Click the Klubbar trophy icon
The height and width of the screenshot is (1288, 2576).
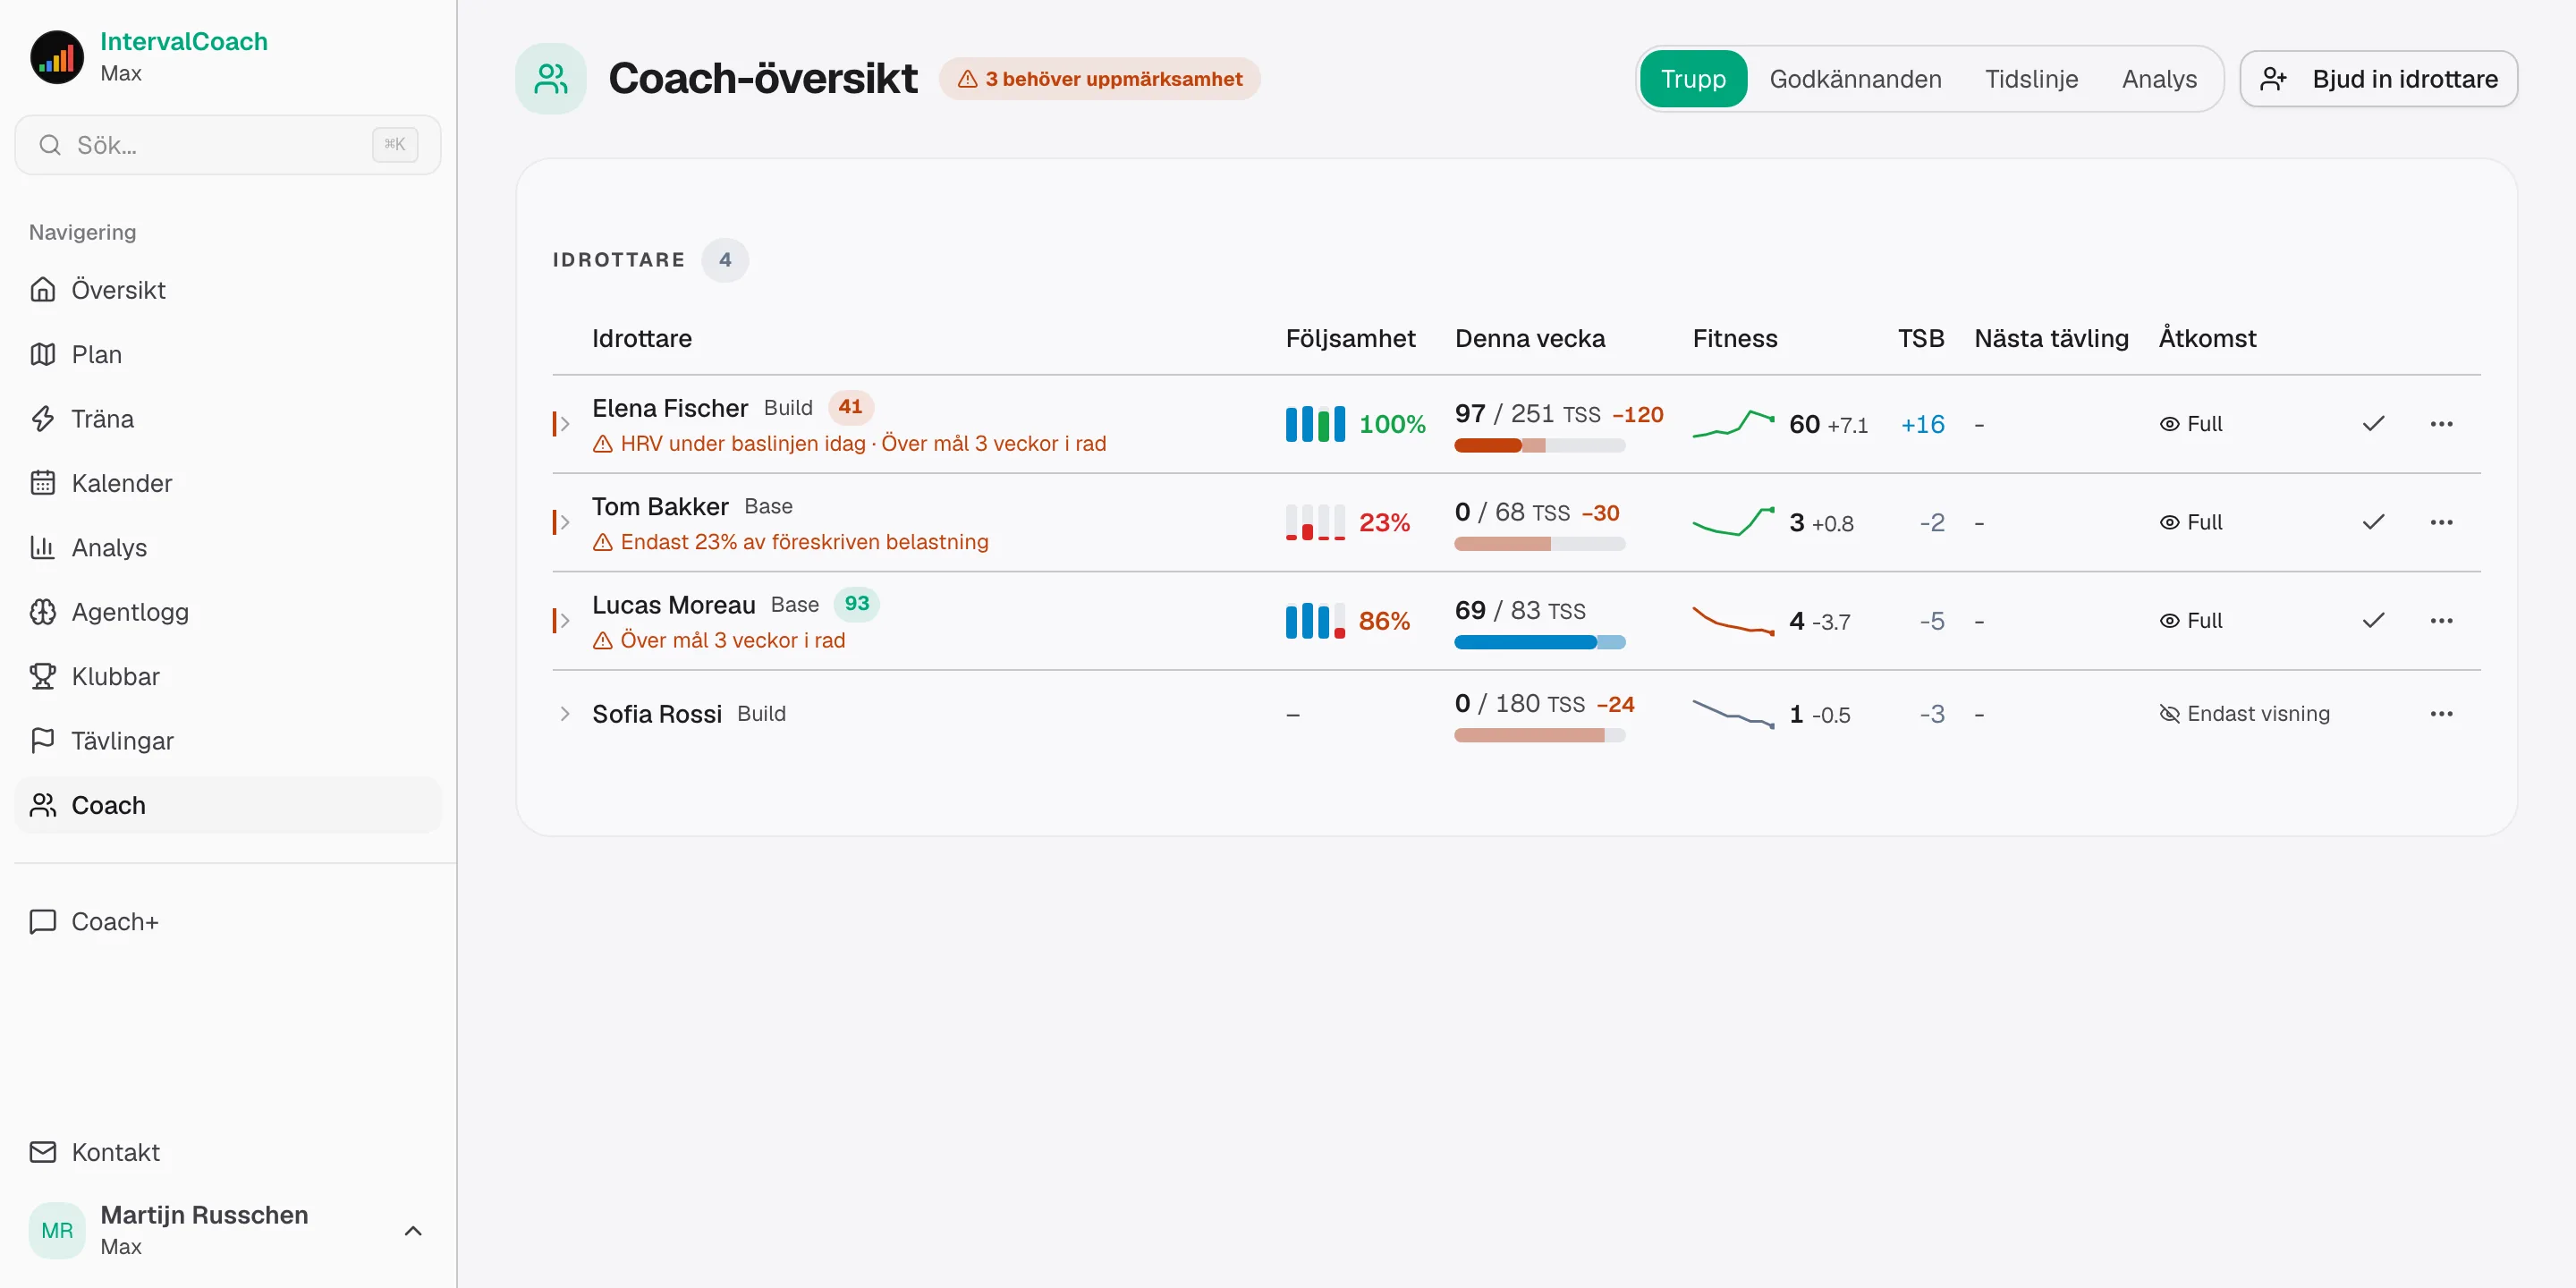[42, 677]
